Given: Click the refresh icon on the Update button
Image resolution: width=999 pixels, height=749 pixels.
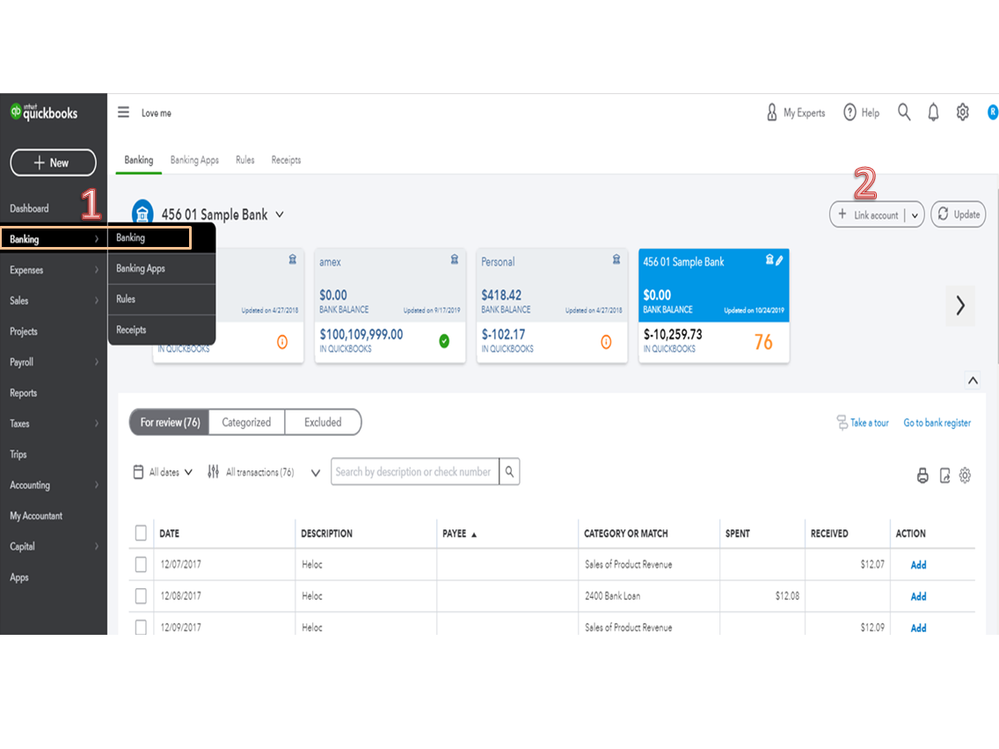Looking at the screenshot, I should click(943, 214).
